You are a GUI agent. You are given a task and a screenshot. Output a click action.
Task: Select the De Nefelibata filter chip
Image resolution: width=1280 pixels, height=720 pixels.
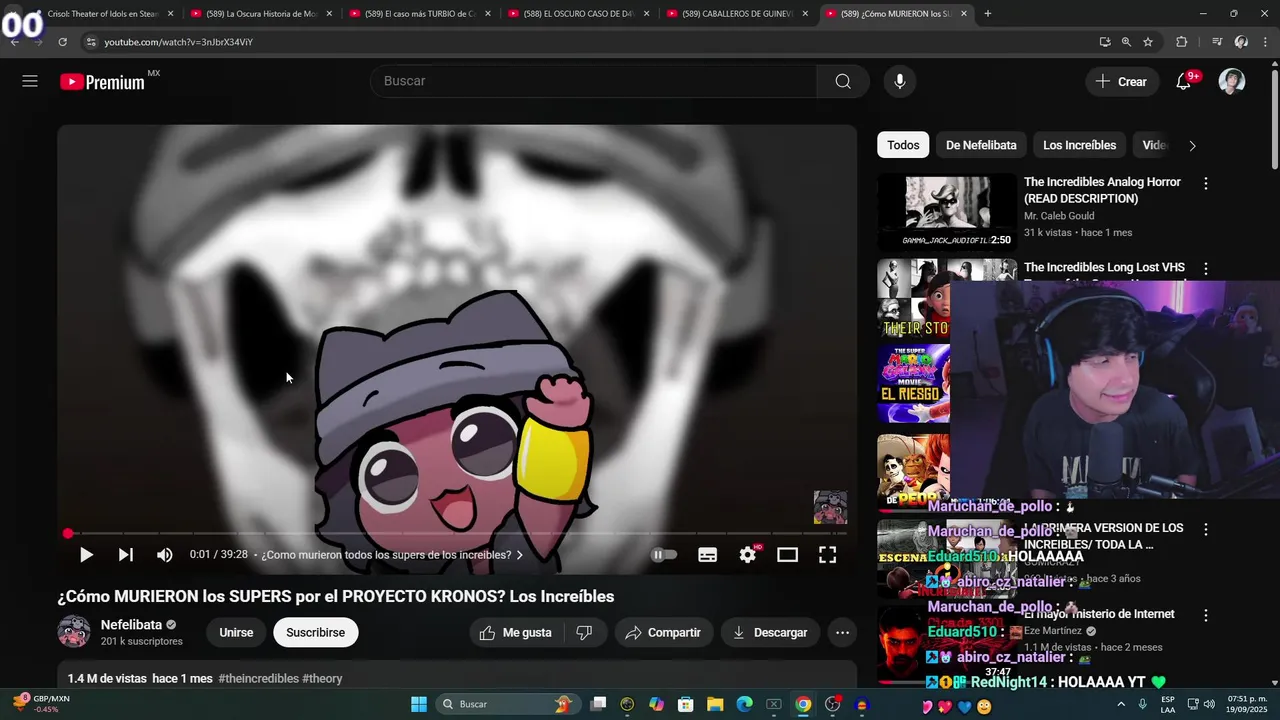[981, 145]
